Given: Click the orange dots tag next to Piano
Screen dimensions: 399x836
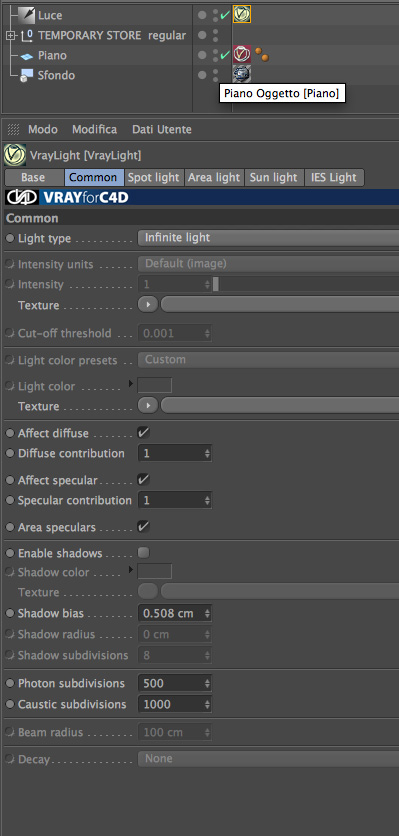Looking at the screenshot, I should tap(262, 54).
